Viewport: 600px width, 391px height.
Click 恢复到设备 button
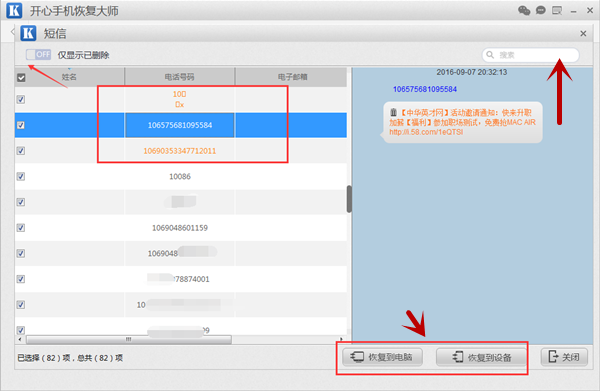(x=481, y=357)
